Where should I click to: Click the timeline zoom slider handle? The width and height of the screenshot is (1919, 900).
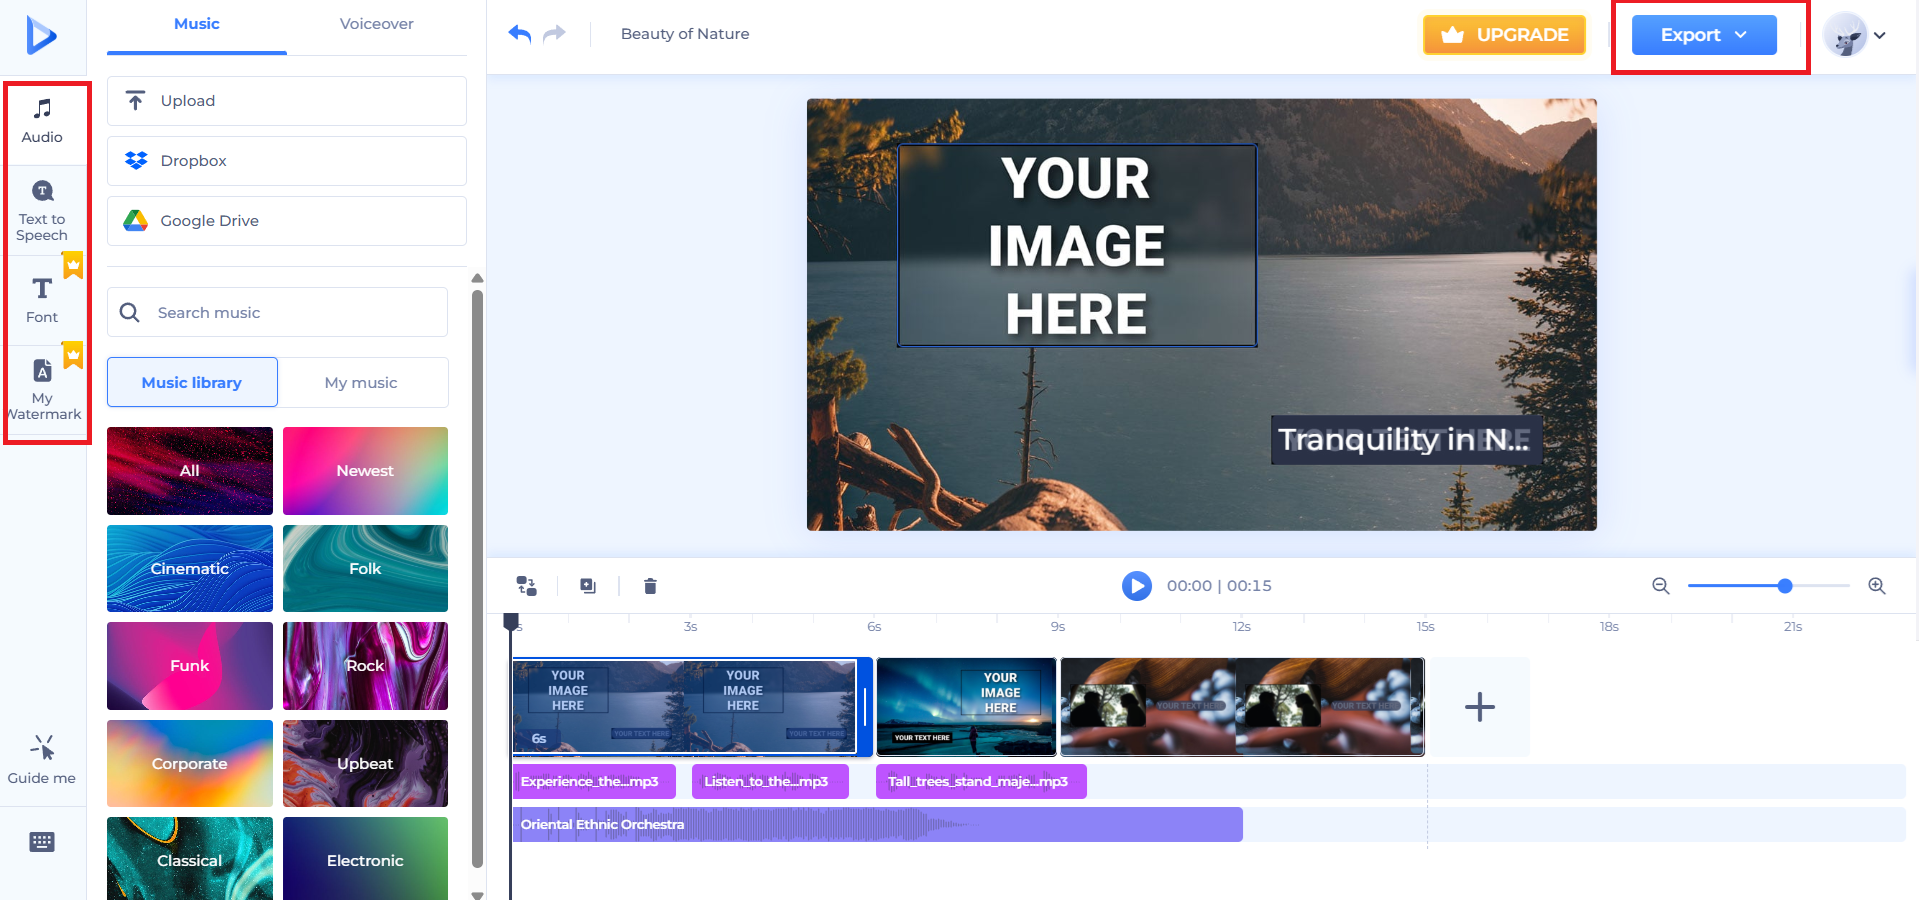tap(1785, 586)
